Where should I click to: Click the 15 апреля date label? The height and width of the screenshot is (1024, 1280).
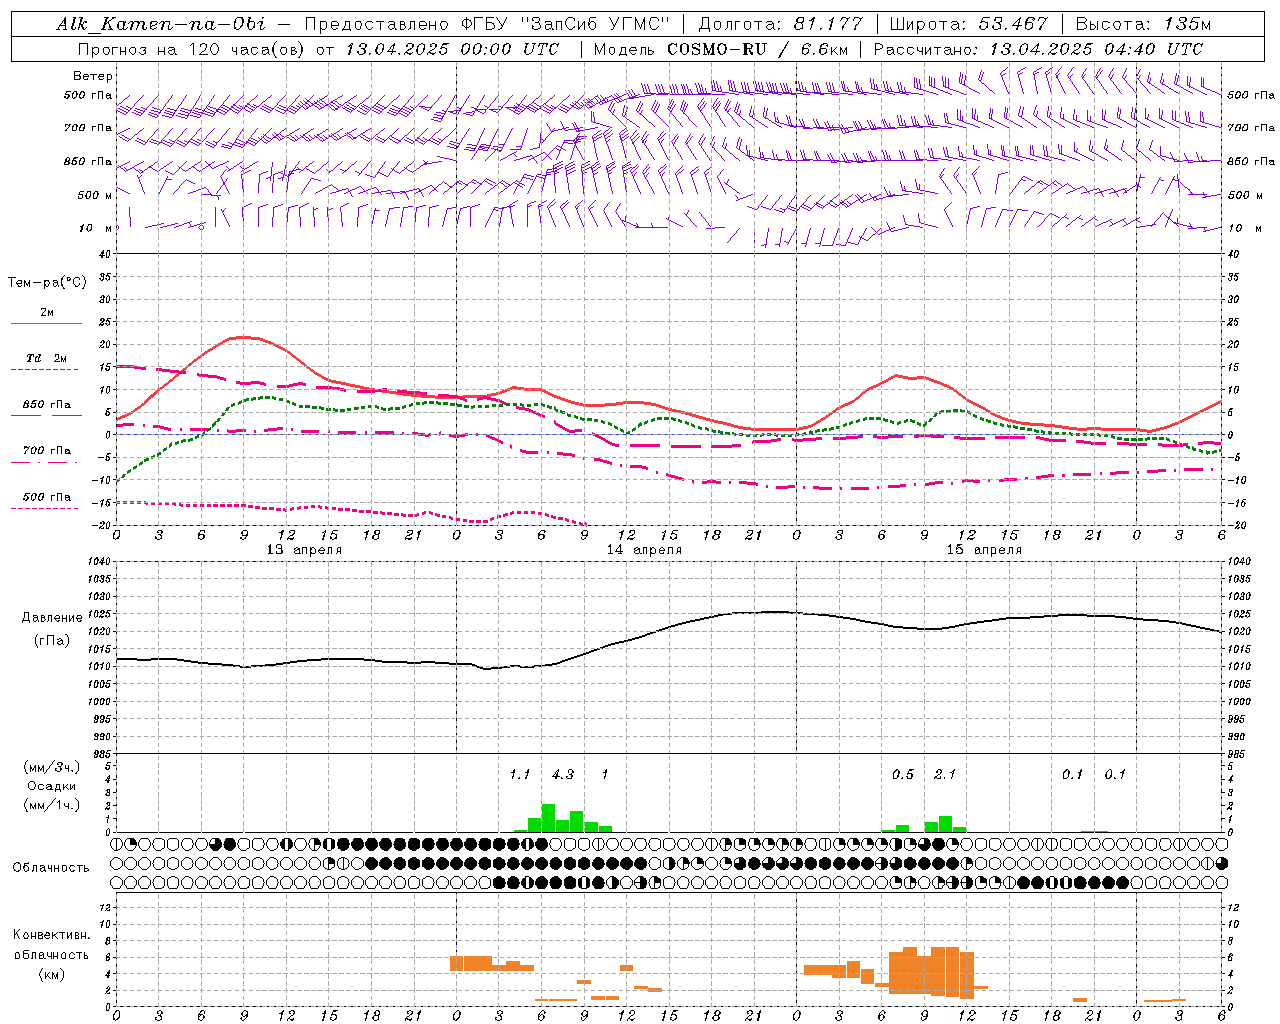pyautogui.click(x=984, y=550)
